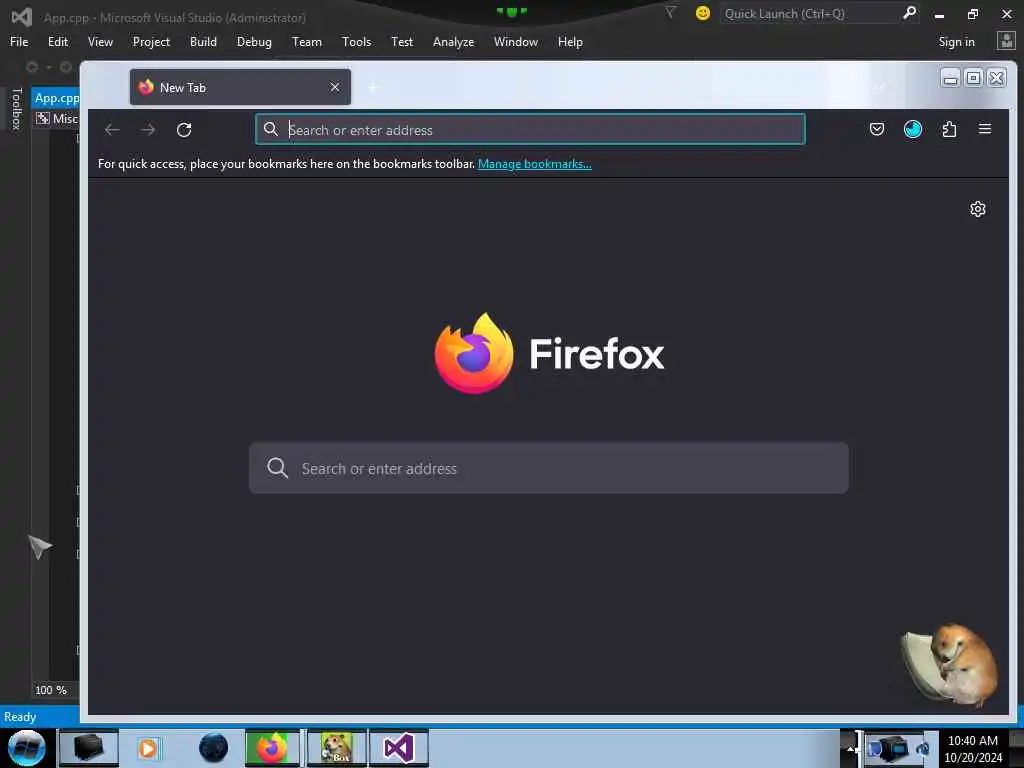Image resolution: width=1024 pixels, height=768 pixels.
Task: Click the hamster image on the desktop
Action: 950,665
